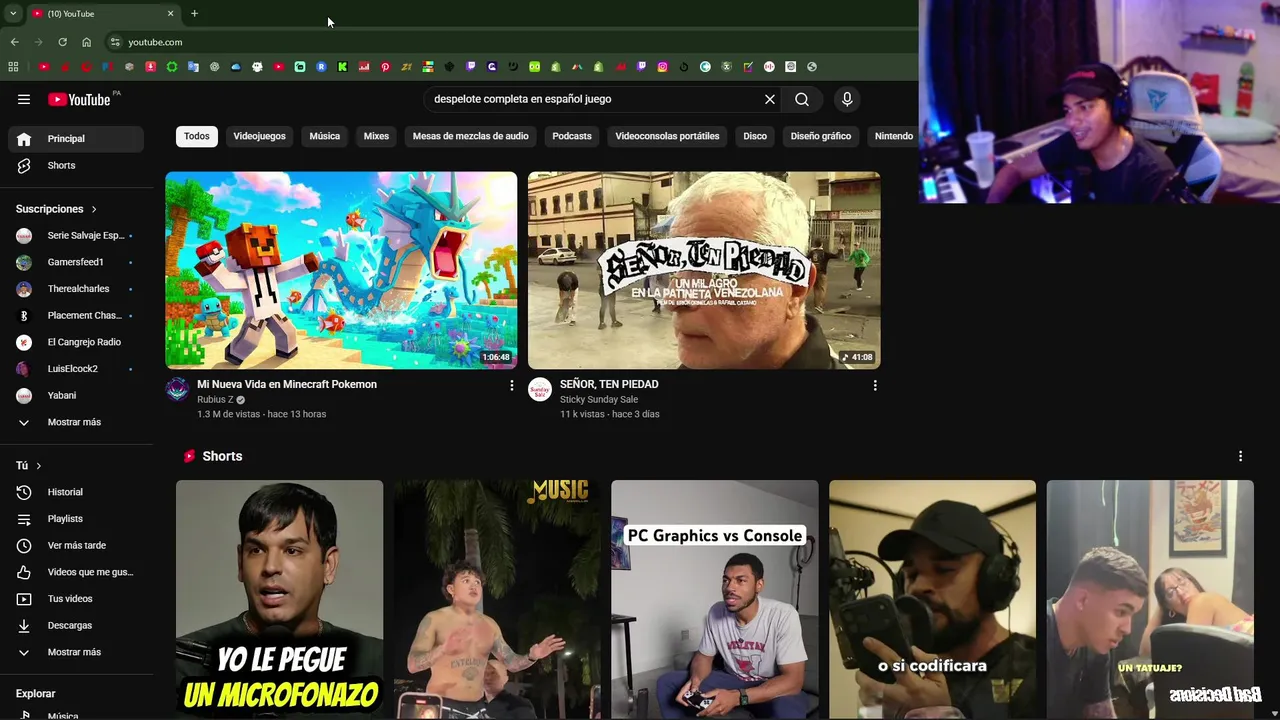
Task: Go to Principal in the sidebar
Action: 76,139
